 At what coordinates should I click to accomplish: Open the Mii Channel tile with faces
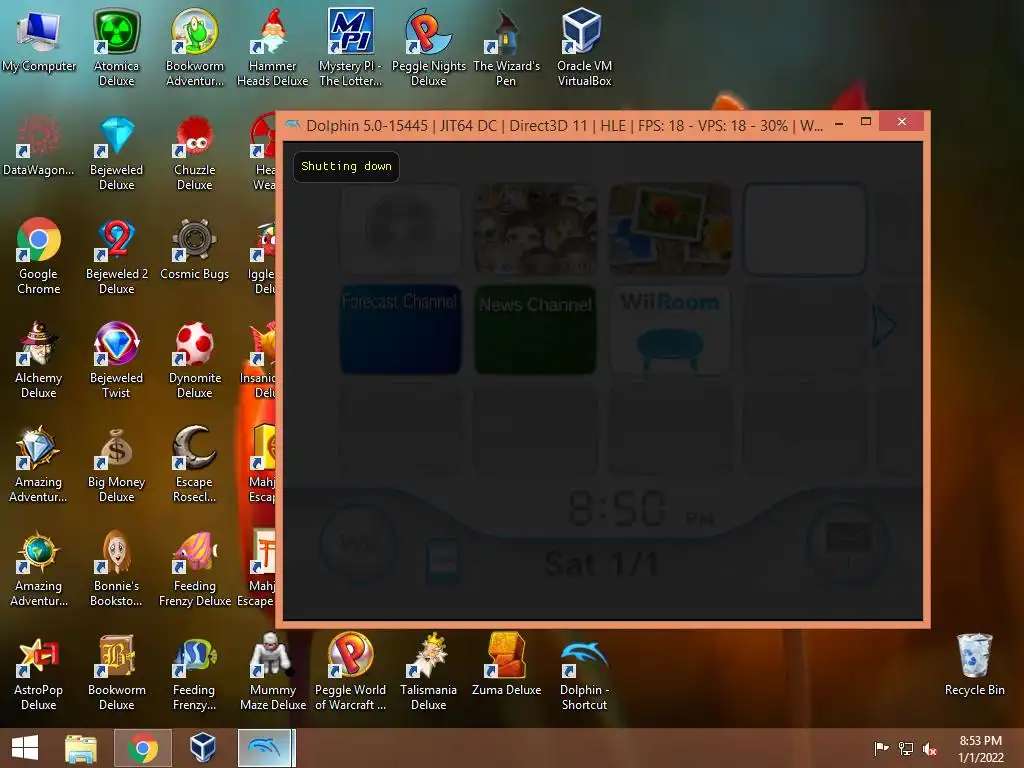(535, 229)
